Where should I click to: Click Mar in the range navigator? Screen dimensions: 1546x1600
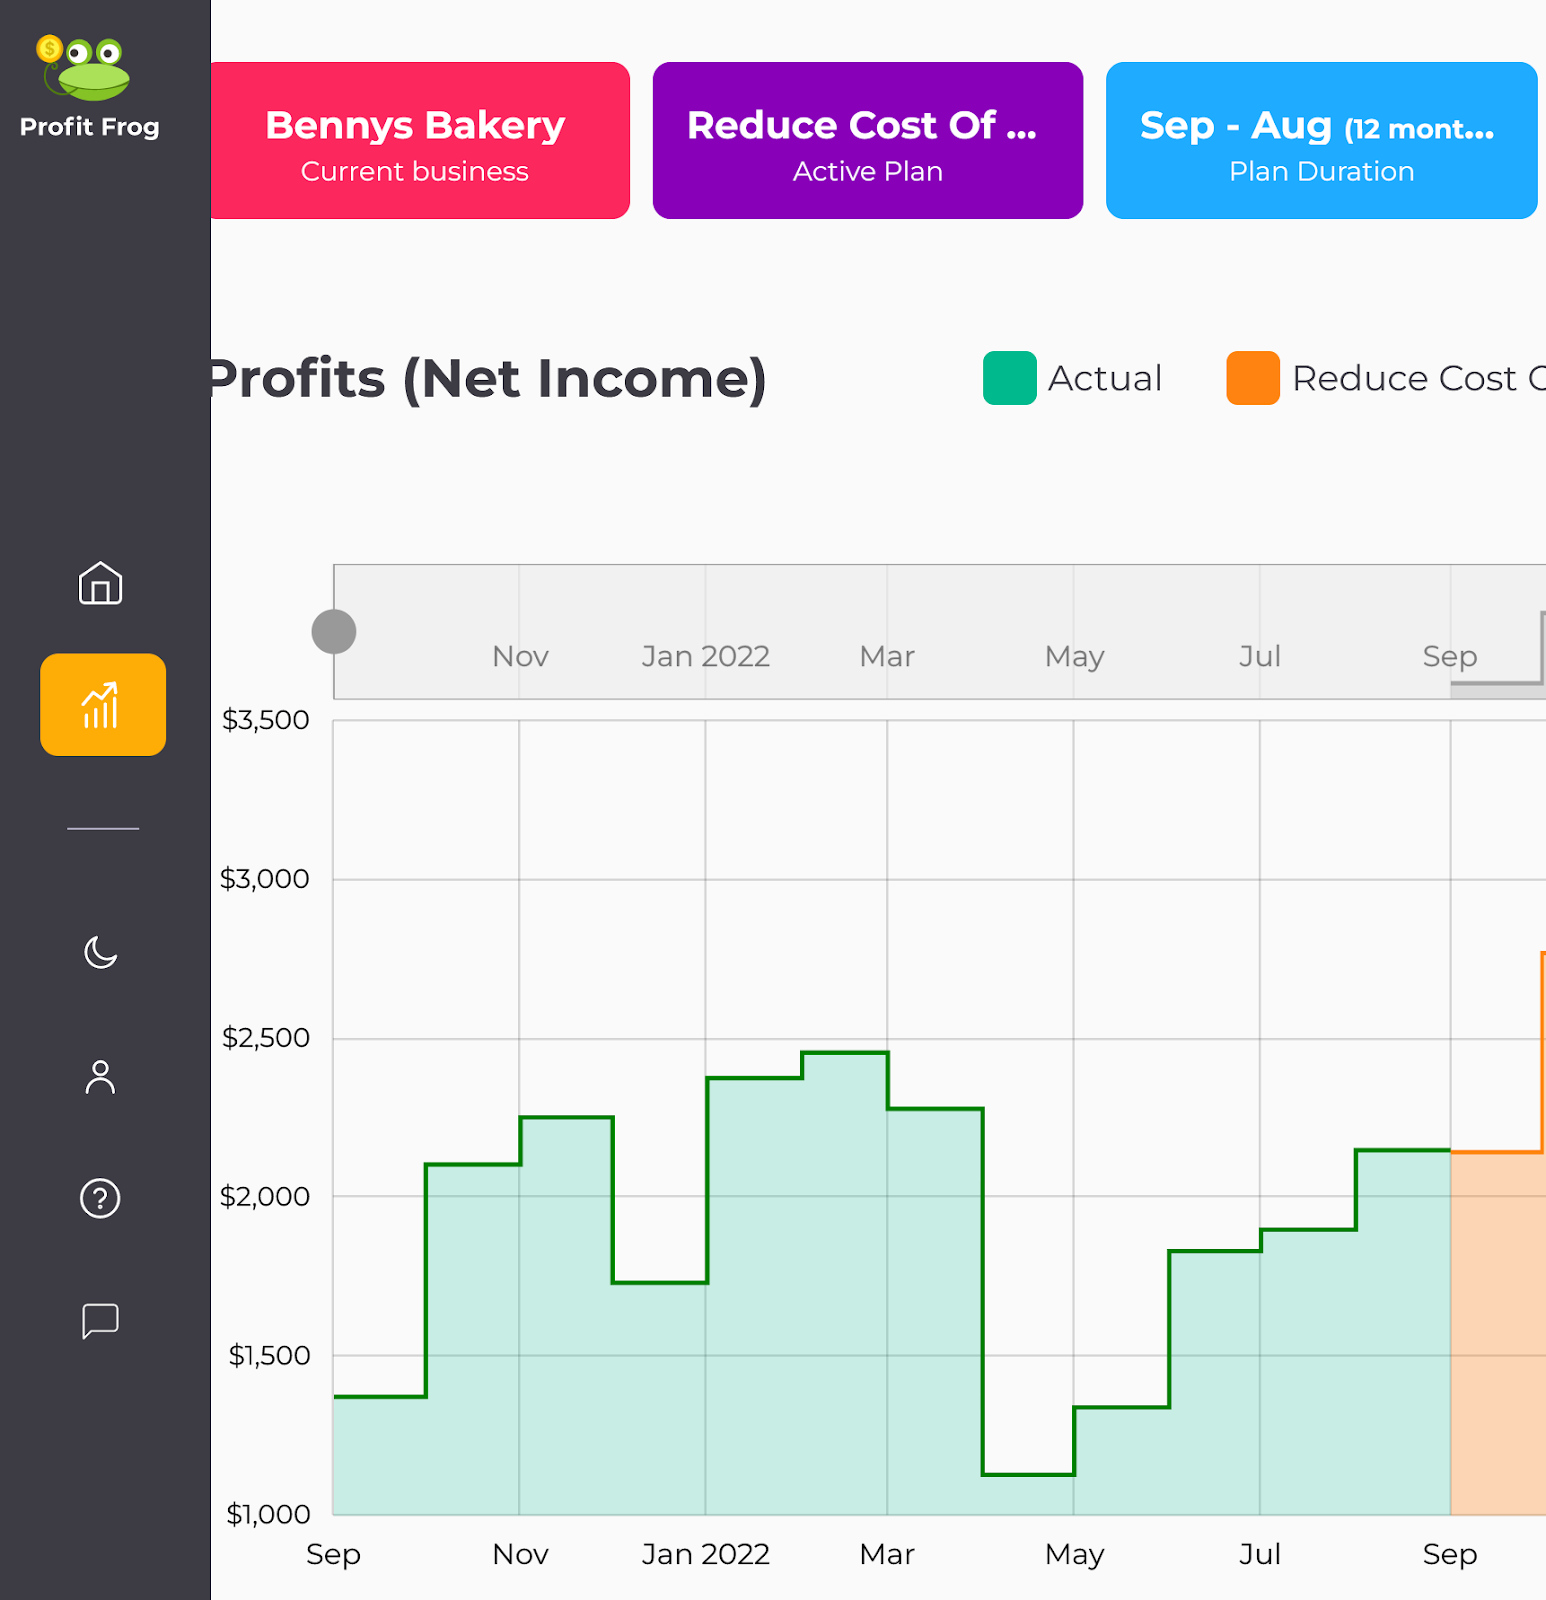pyautogui.click(x=887, y=657)
